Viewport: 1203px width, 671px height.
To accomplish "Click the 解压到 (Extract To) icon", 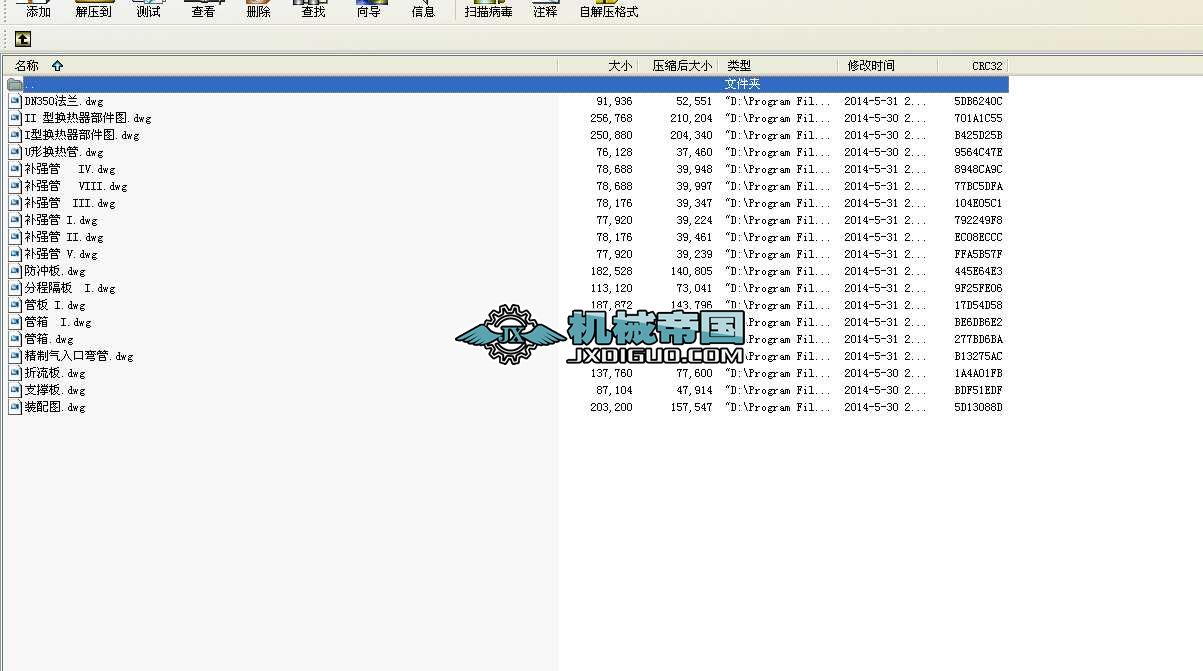I will [92, 10].
